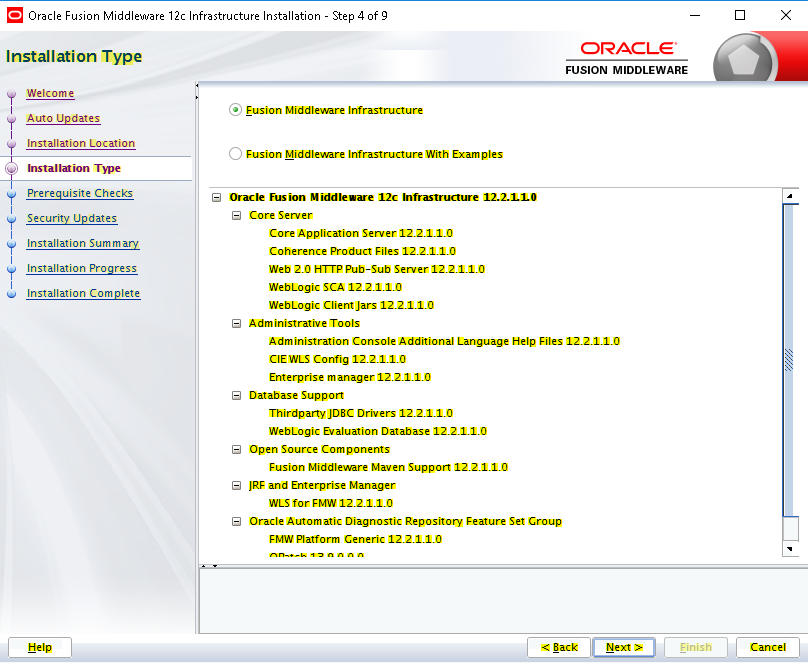Click the Prerequisite Checks step bullet icon
The image size is (808, 663).
point(11,194)
